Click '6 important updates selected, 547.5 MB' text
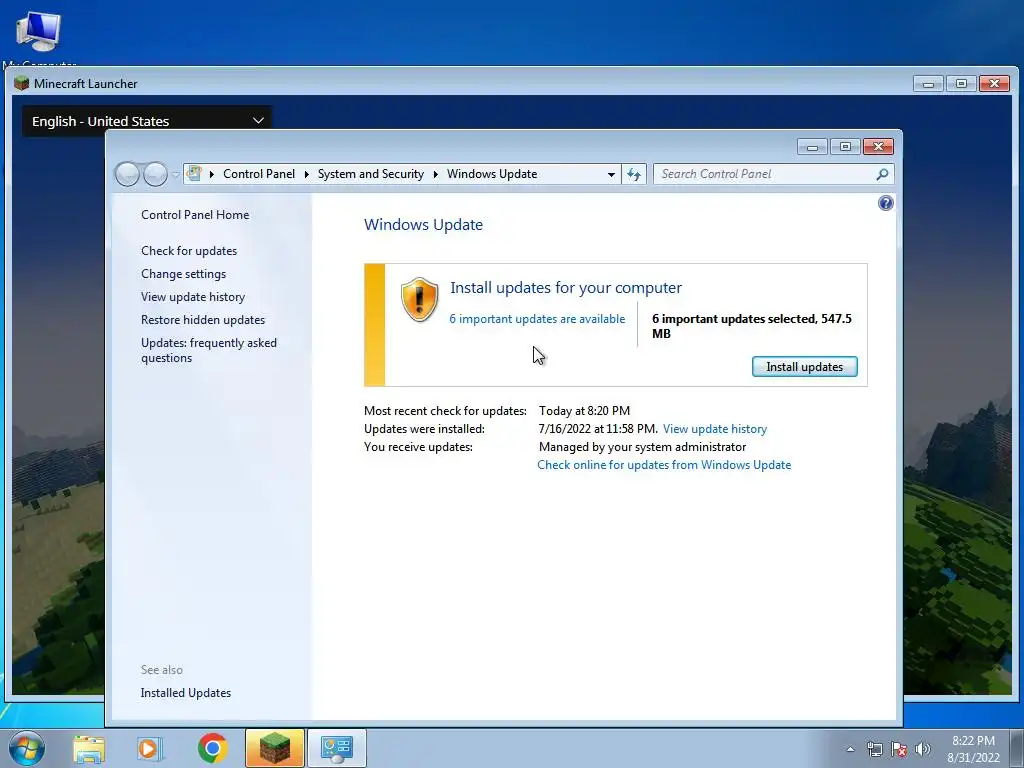The height and width of the screenshot is (768, 1024). tap(752, 326)
